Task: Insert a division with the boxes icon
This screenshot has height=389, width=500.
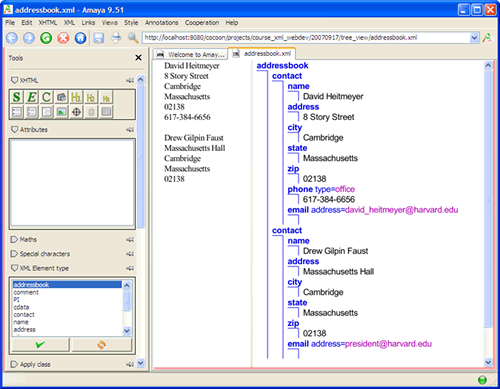Action: pyautogui.click(x=61, y=97)
